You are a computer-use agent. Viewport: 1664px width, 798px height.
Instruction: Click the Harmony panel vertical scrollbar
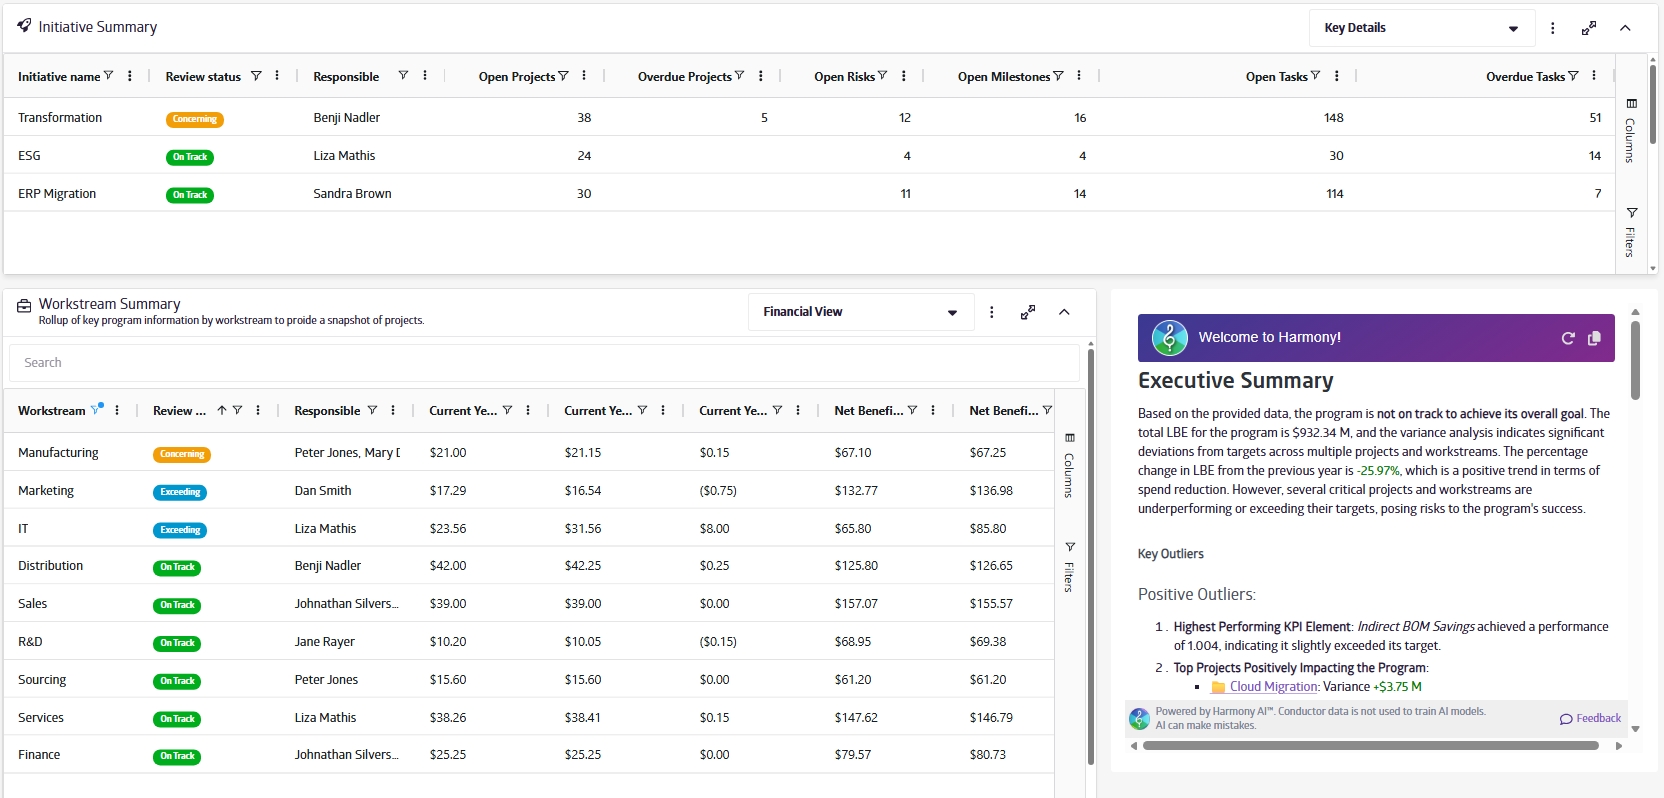pos(1635,360)
